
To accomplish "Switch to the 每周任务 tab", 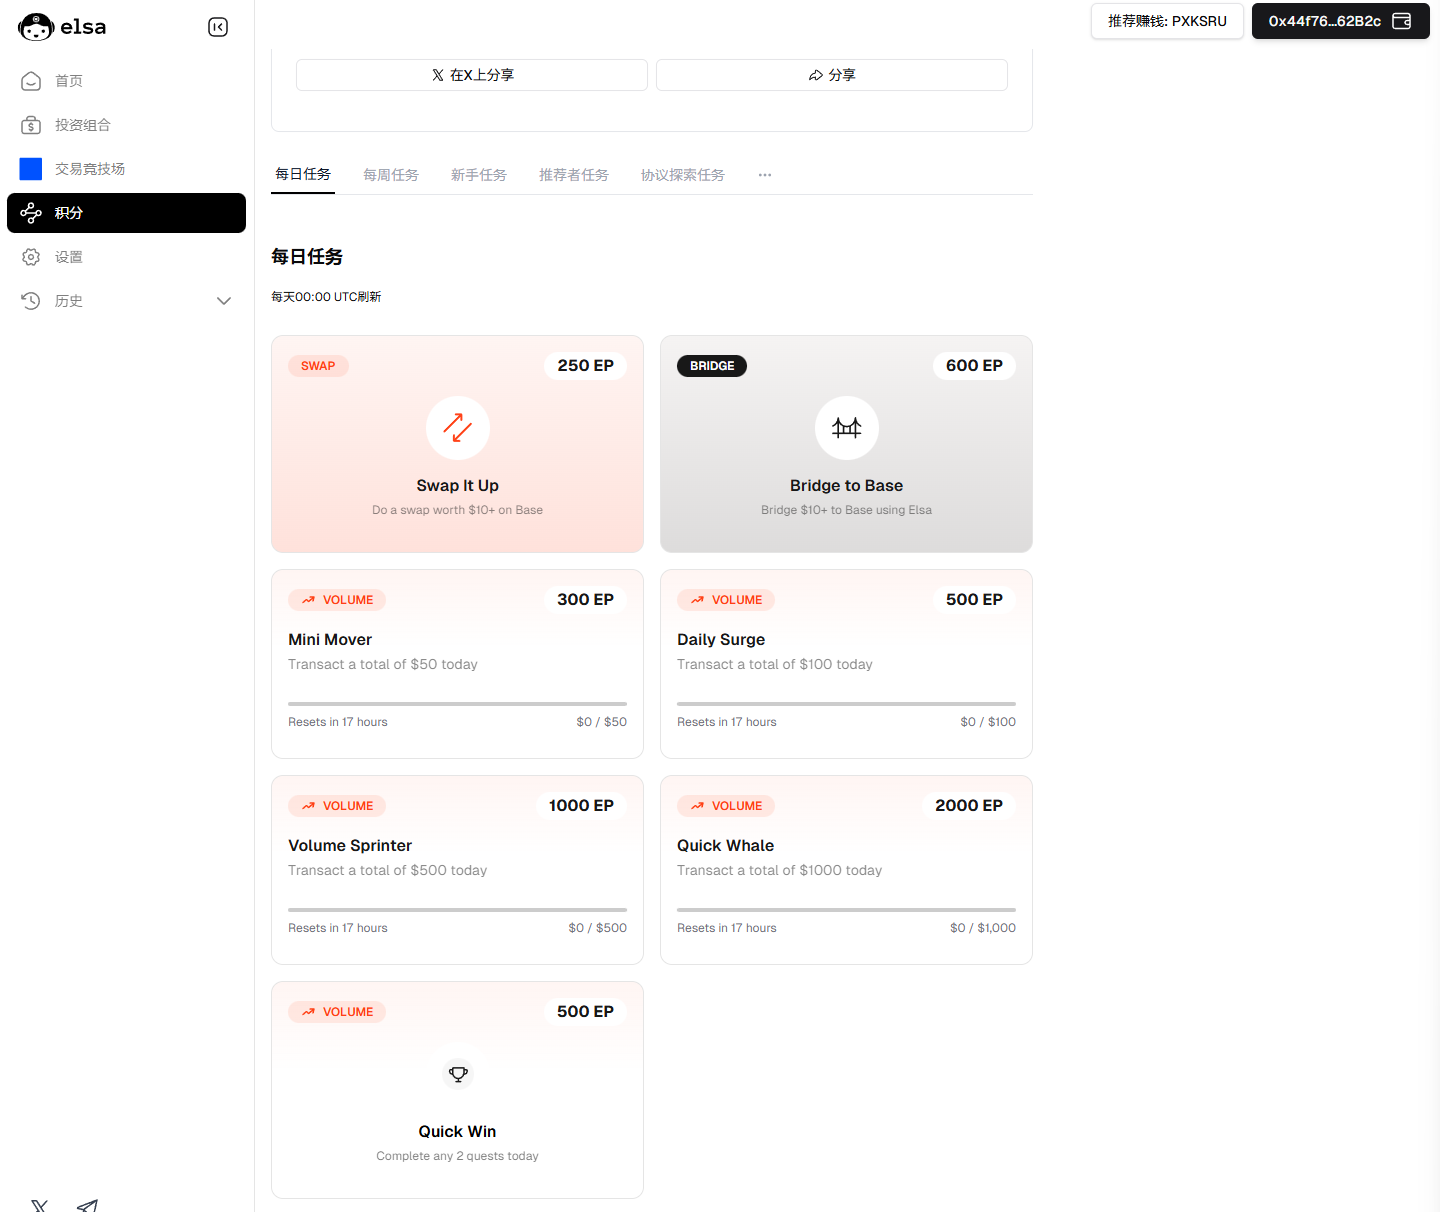I will click(391, 175).
